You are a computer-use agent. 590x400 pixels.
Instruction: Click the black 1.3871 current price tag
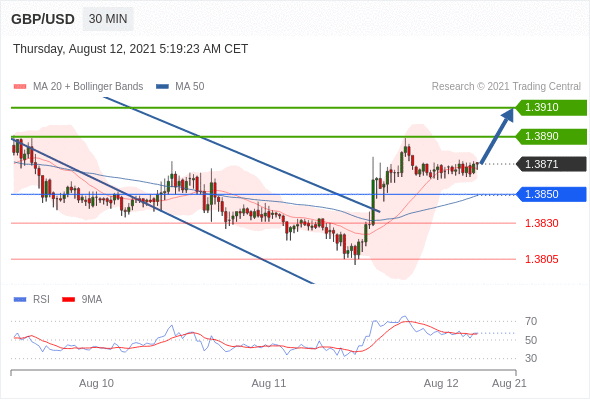(551, 164)
